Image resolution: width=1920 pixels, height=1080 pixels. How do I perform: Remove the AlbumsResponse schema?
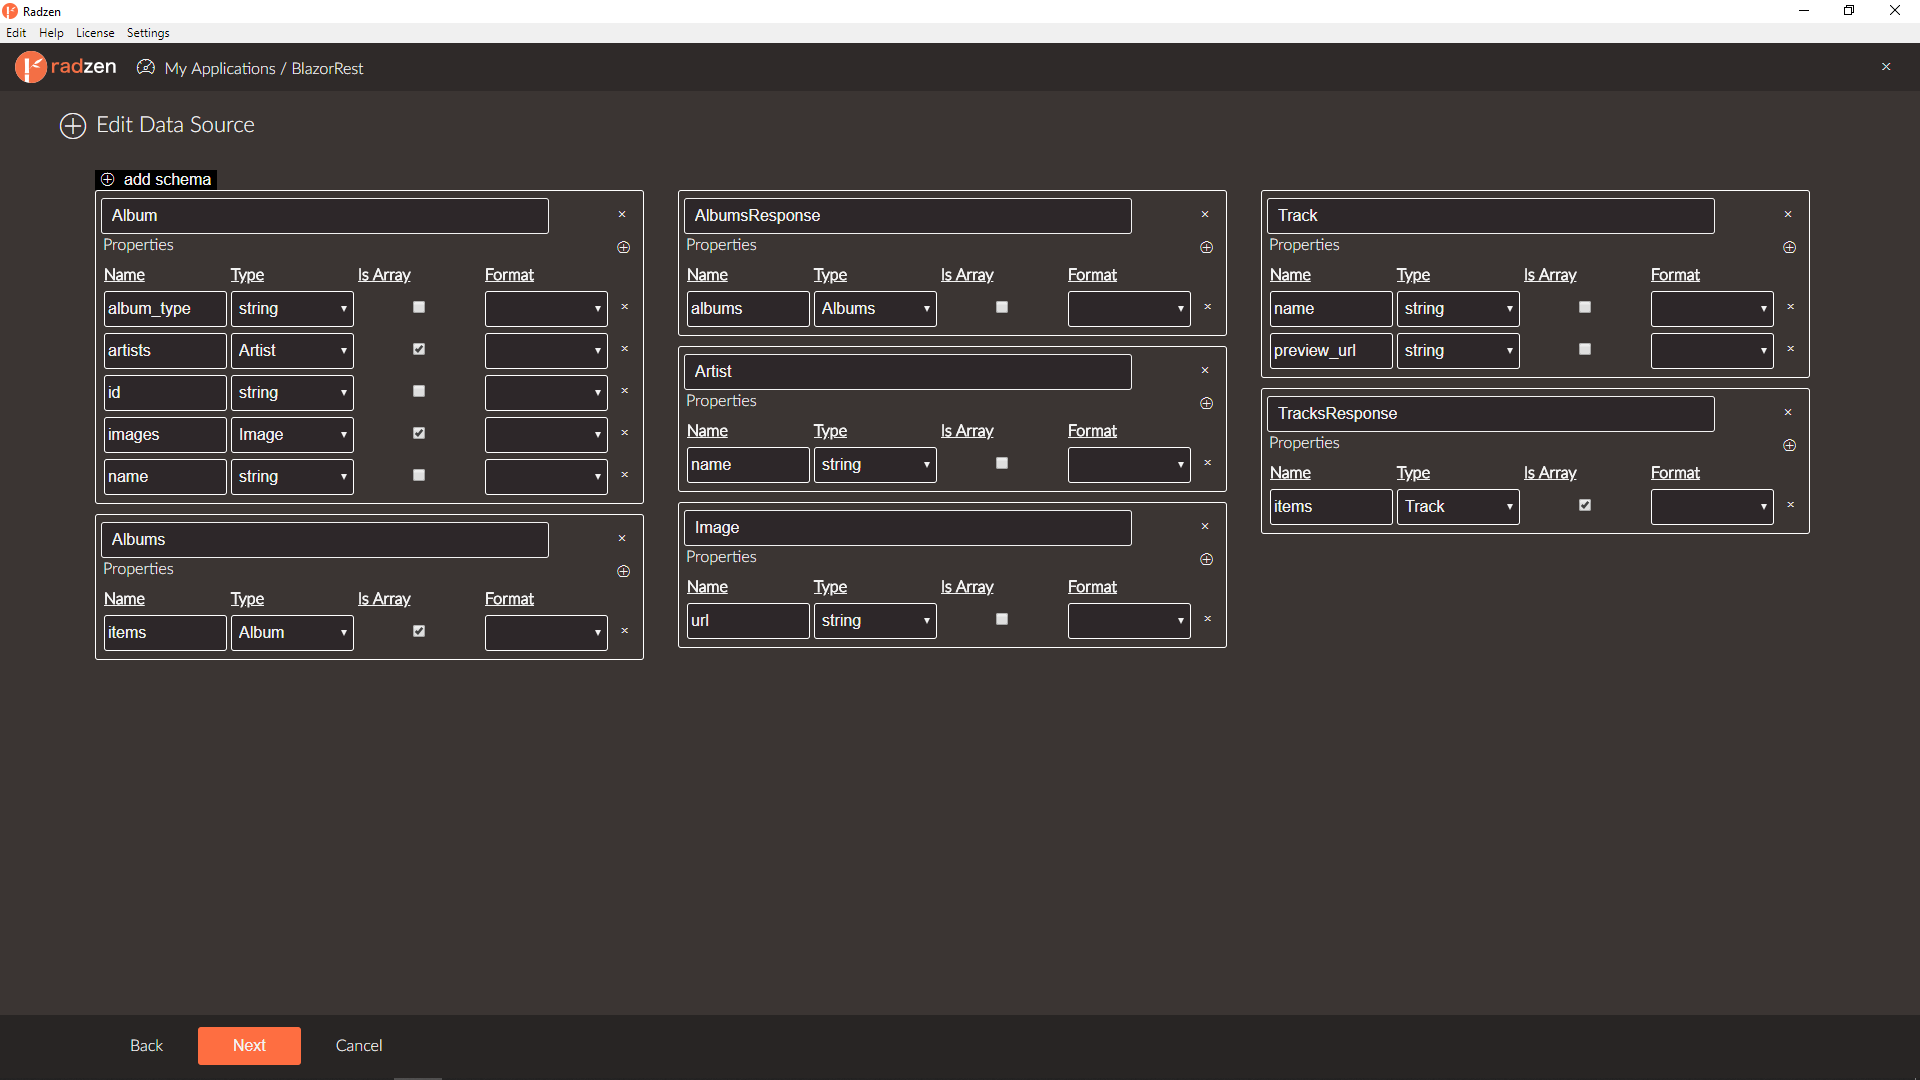1205,215
